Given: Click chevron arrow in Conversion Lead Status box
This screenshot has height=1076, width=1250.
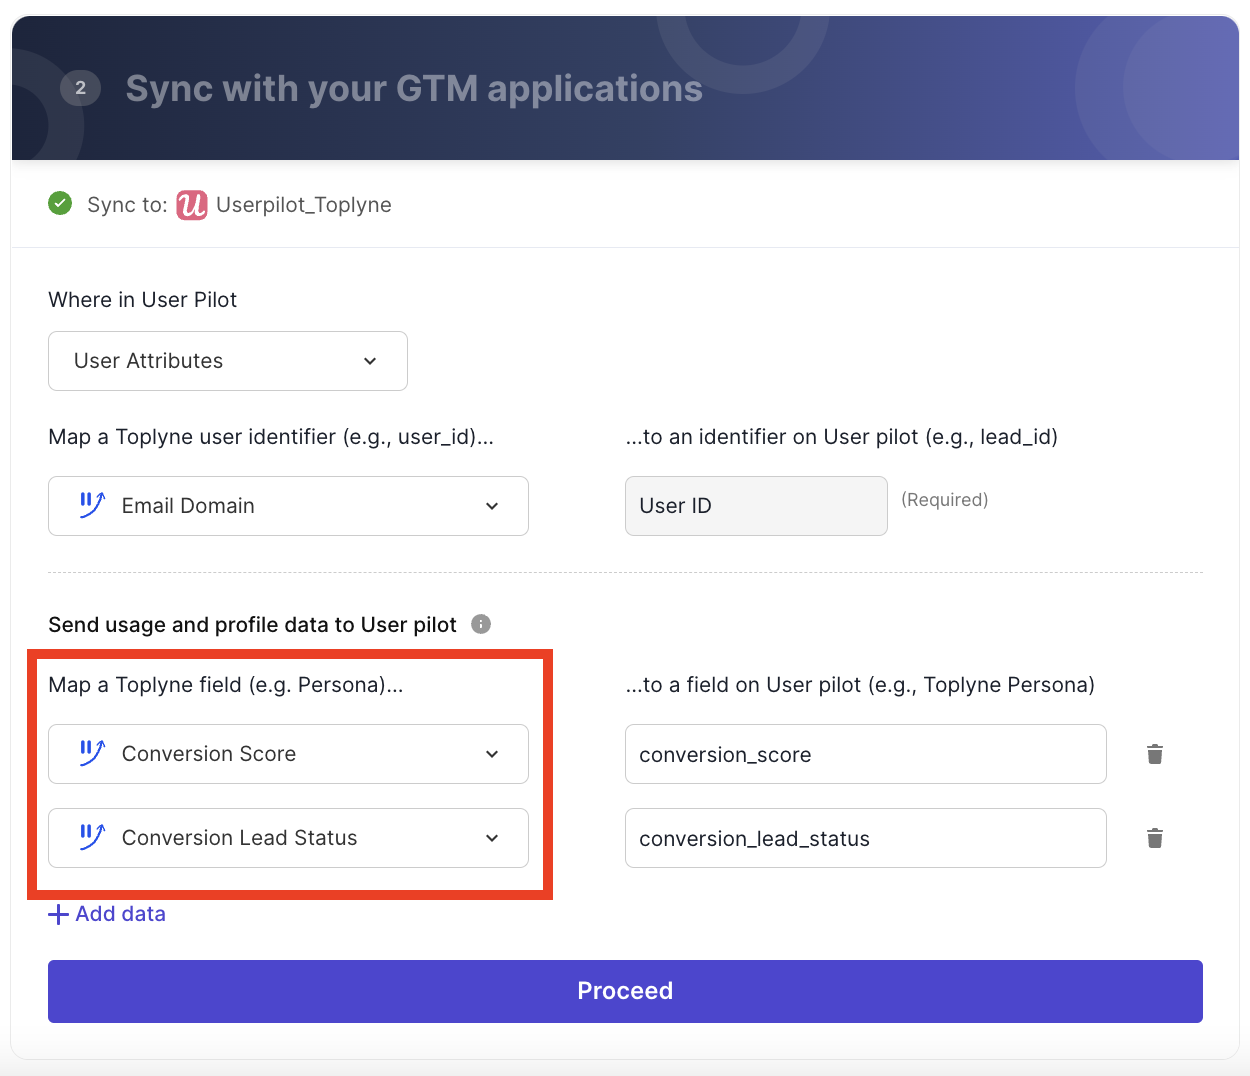Looking at the screenshot, I should pyautogui.click(x=492, y=838).
